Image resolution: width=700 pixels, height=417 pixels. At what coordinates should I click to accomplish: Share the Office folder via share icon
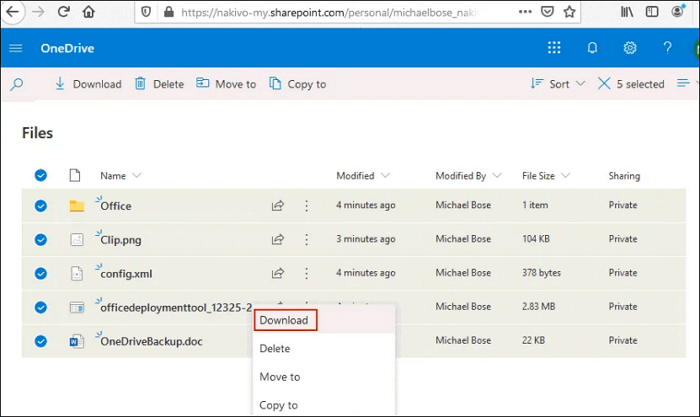pos(278,206)
